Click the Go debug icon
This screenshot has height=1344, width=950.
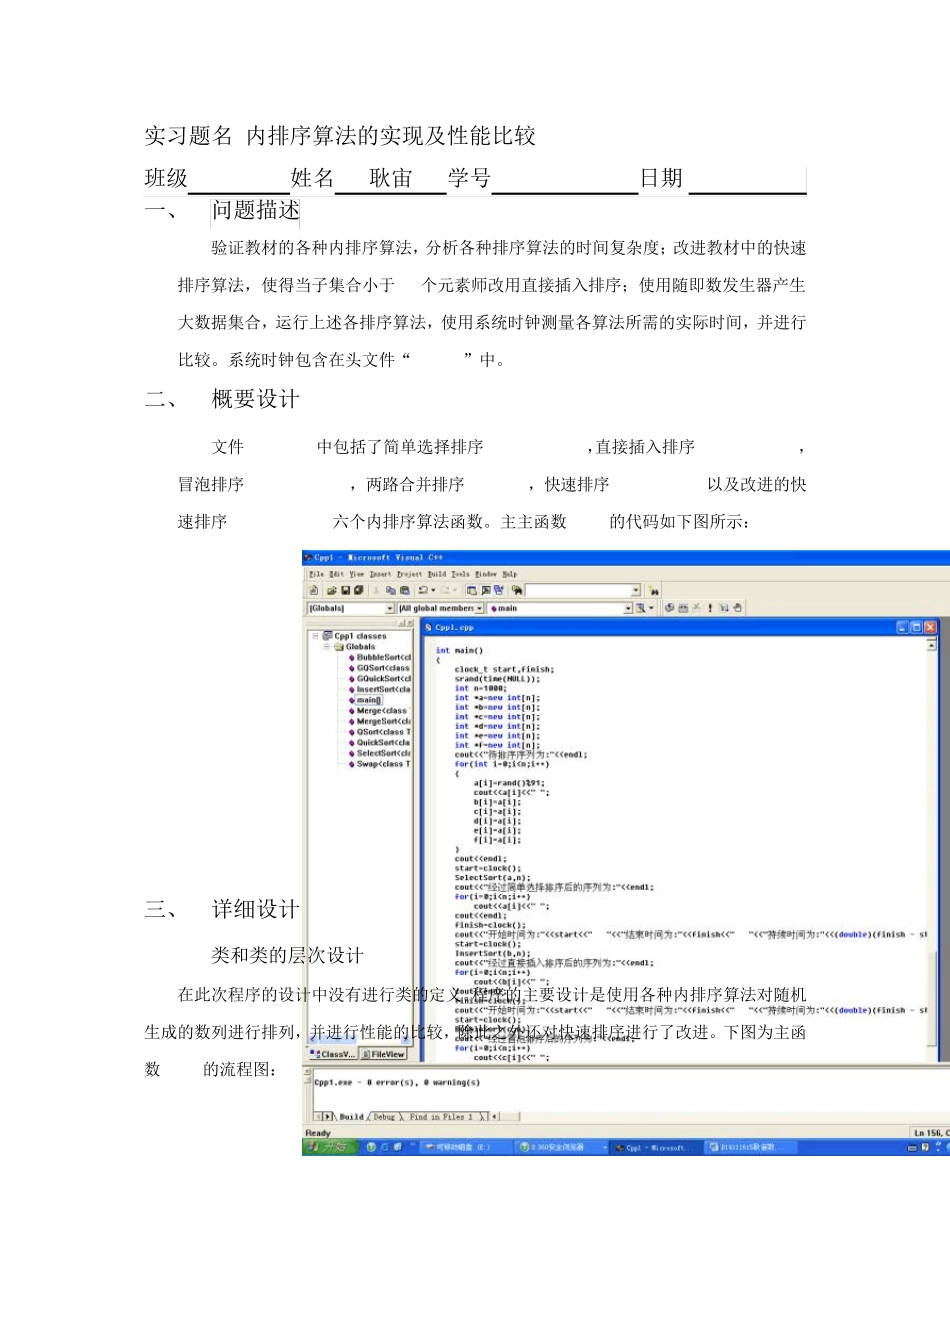(x=724, y=608)
